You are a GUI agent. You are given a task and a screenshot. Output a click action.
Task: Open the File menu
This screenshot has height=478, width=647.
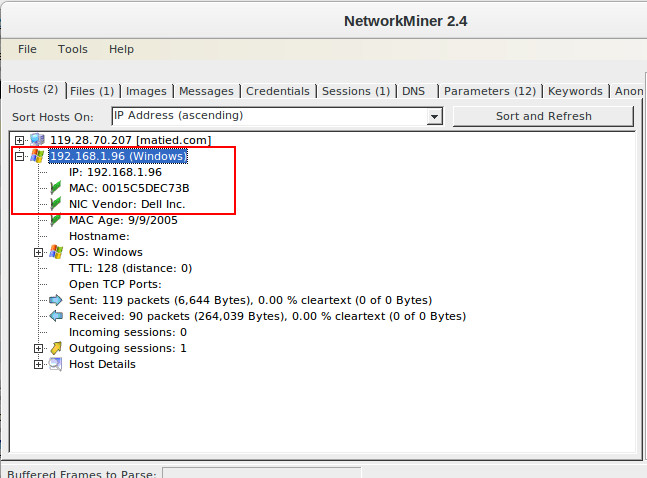(27, 49)
